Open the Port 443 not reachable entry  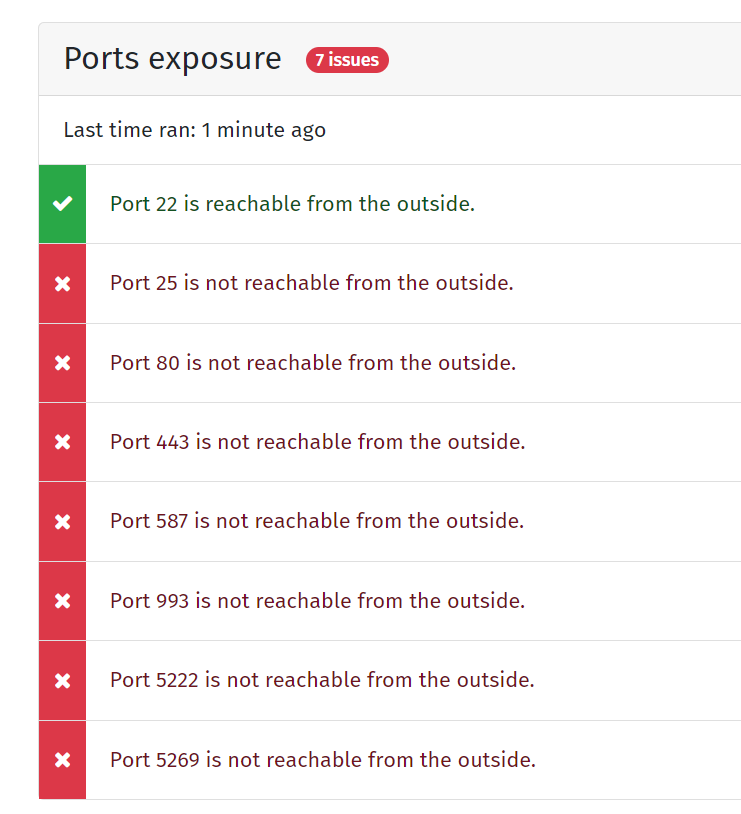[390, 442]
